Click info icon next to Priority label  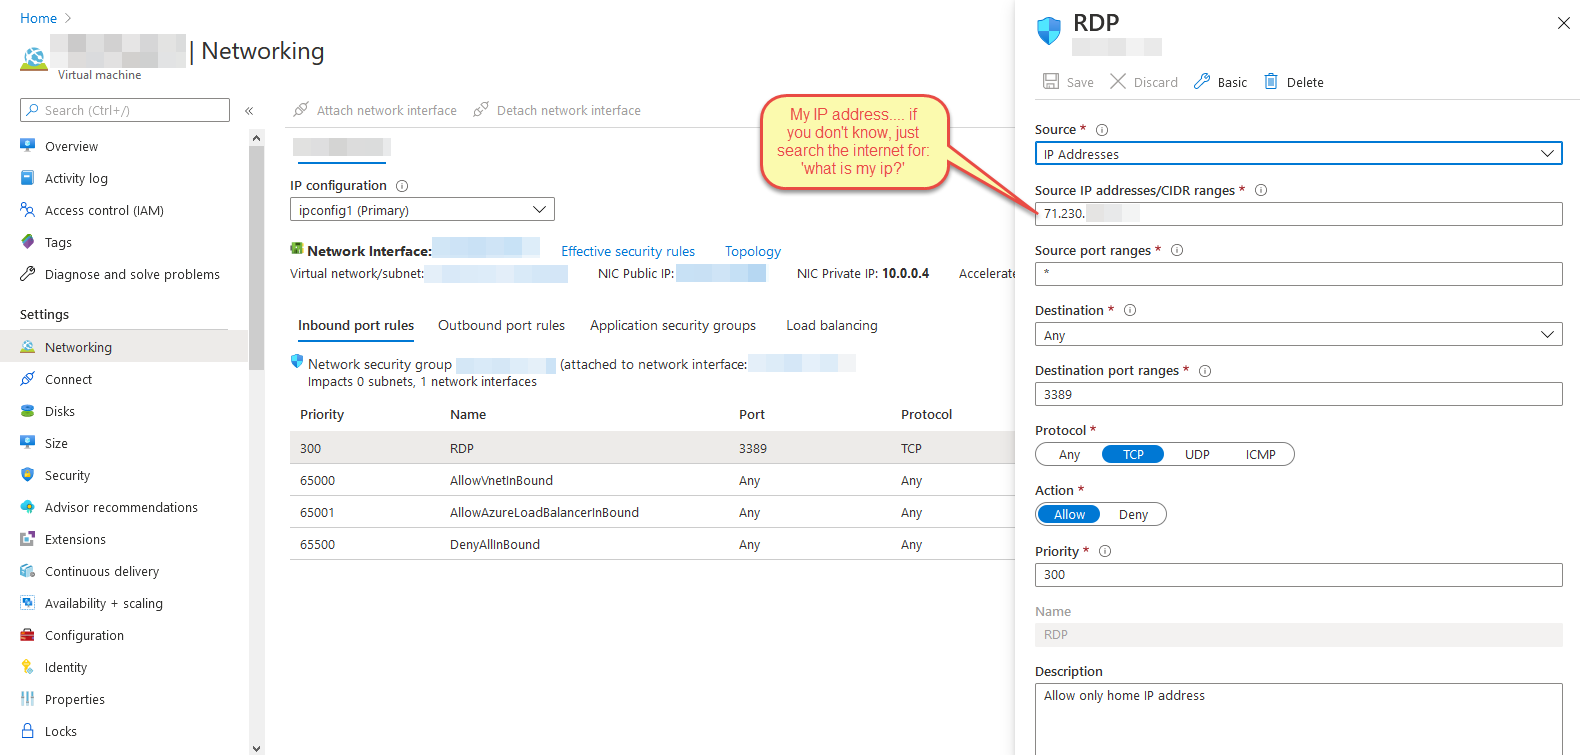pyautogui.click(x=1105, y=551)
